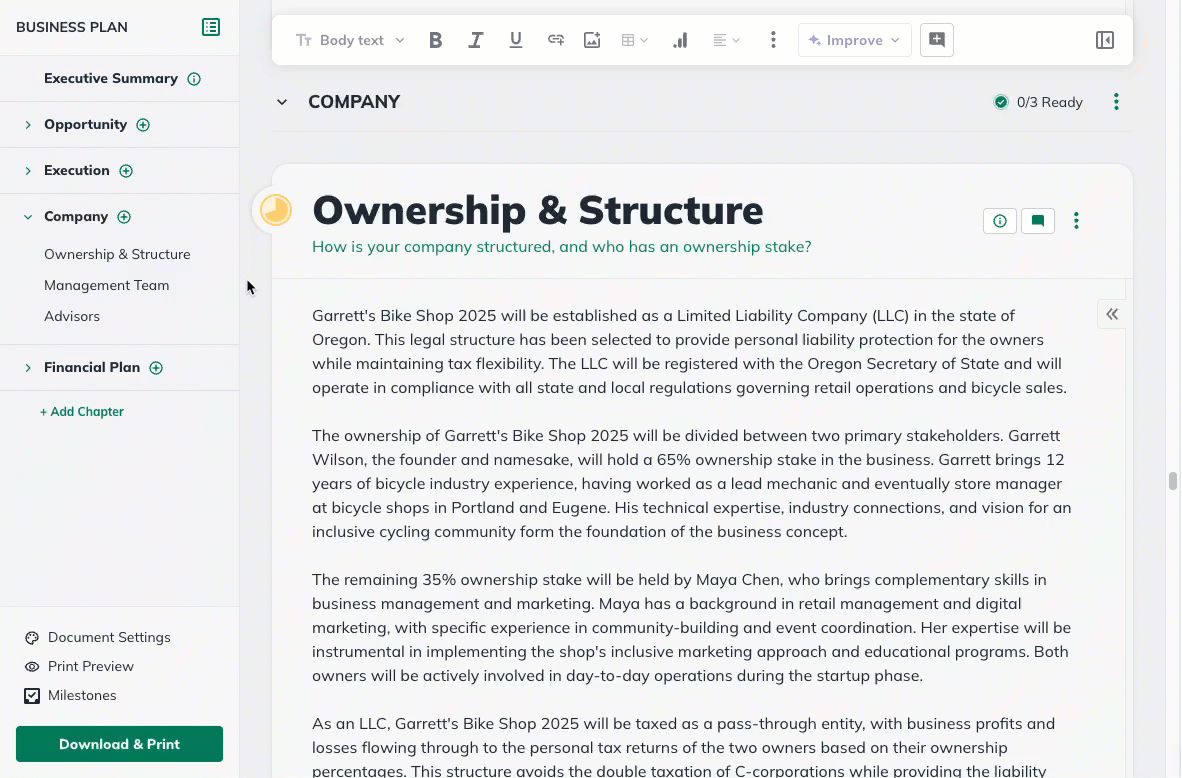Expand the Opportunity chapter

pos(28,125)
